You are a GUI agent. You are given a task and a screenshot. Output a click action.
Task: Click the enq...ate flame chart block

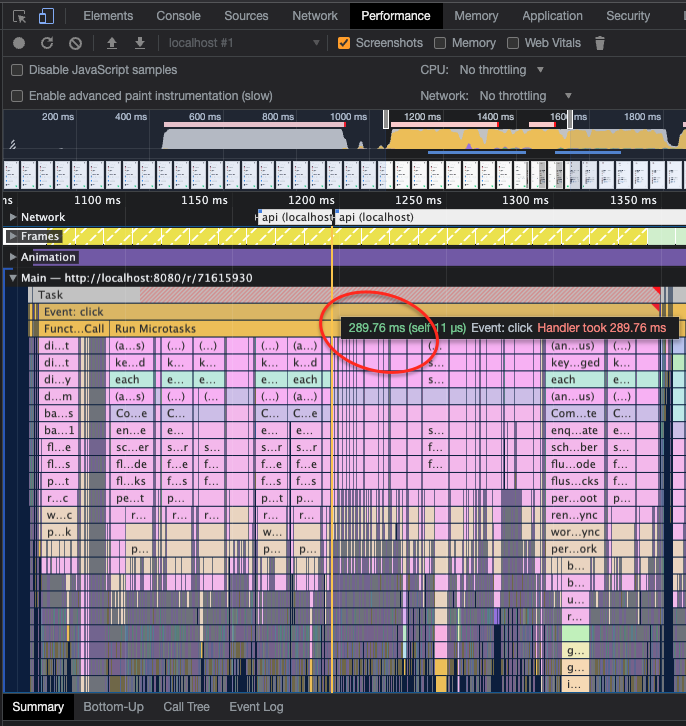point(574,431)
